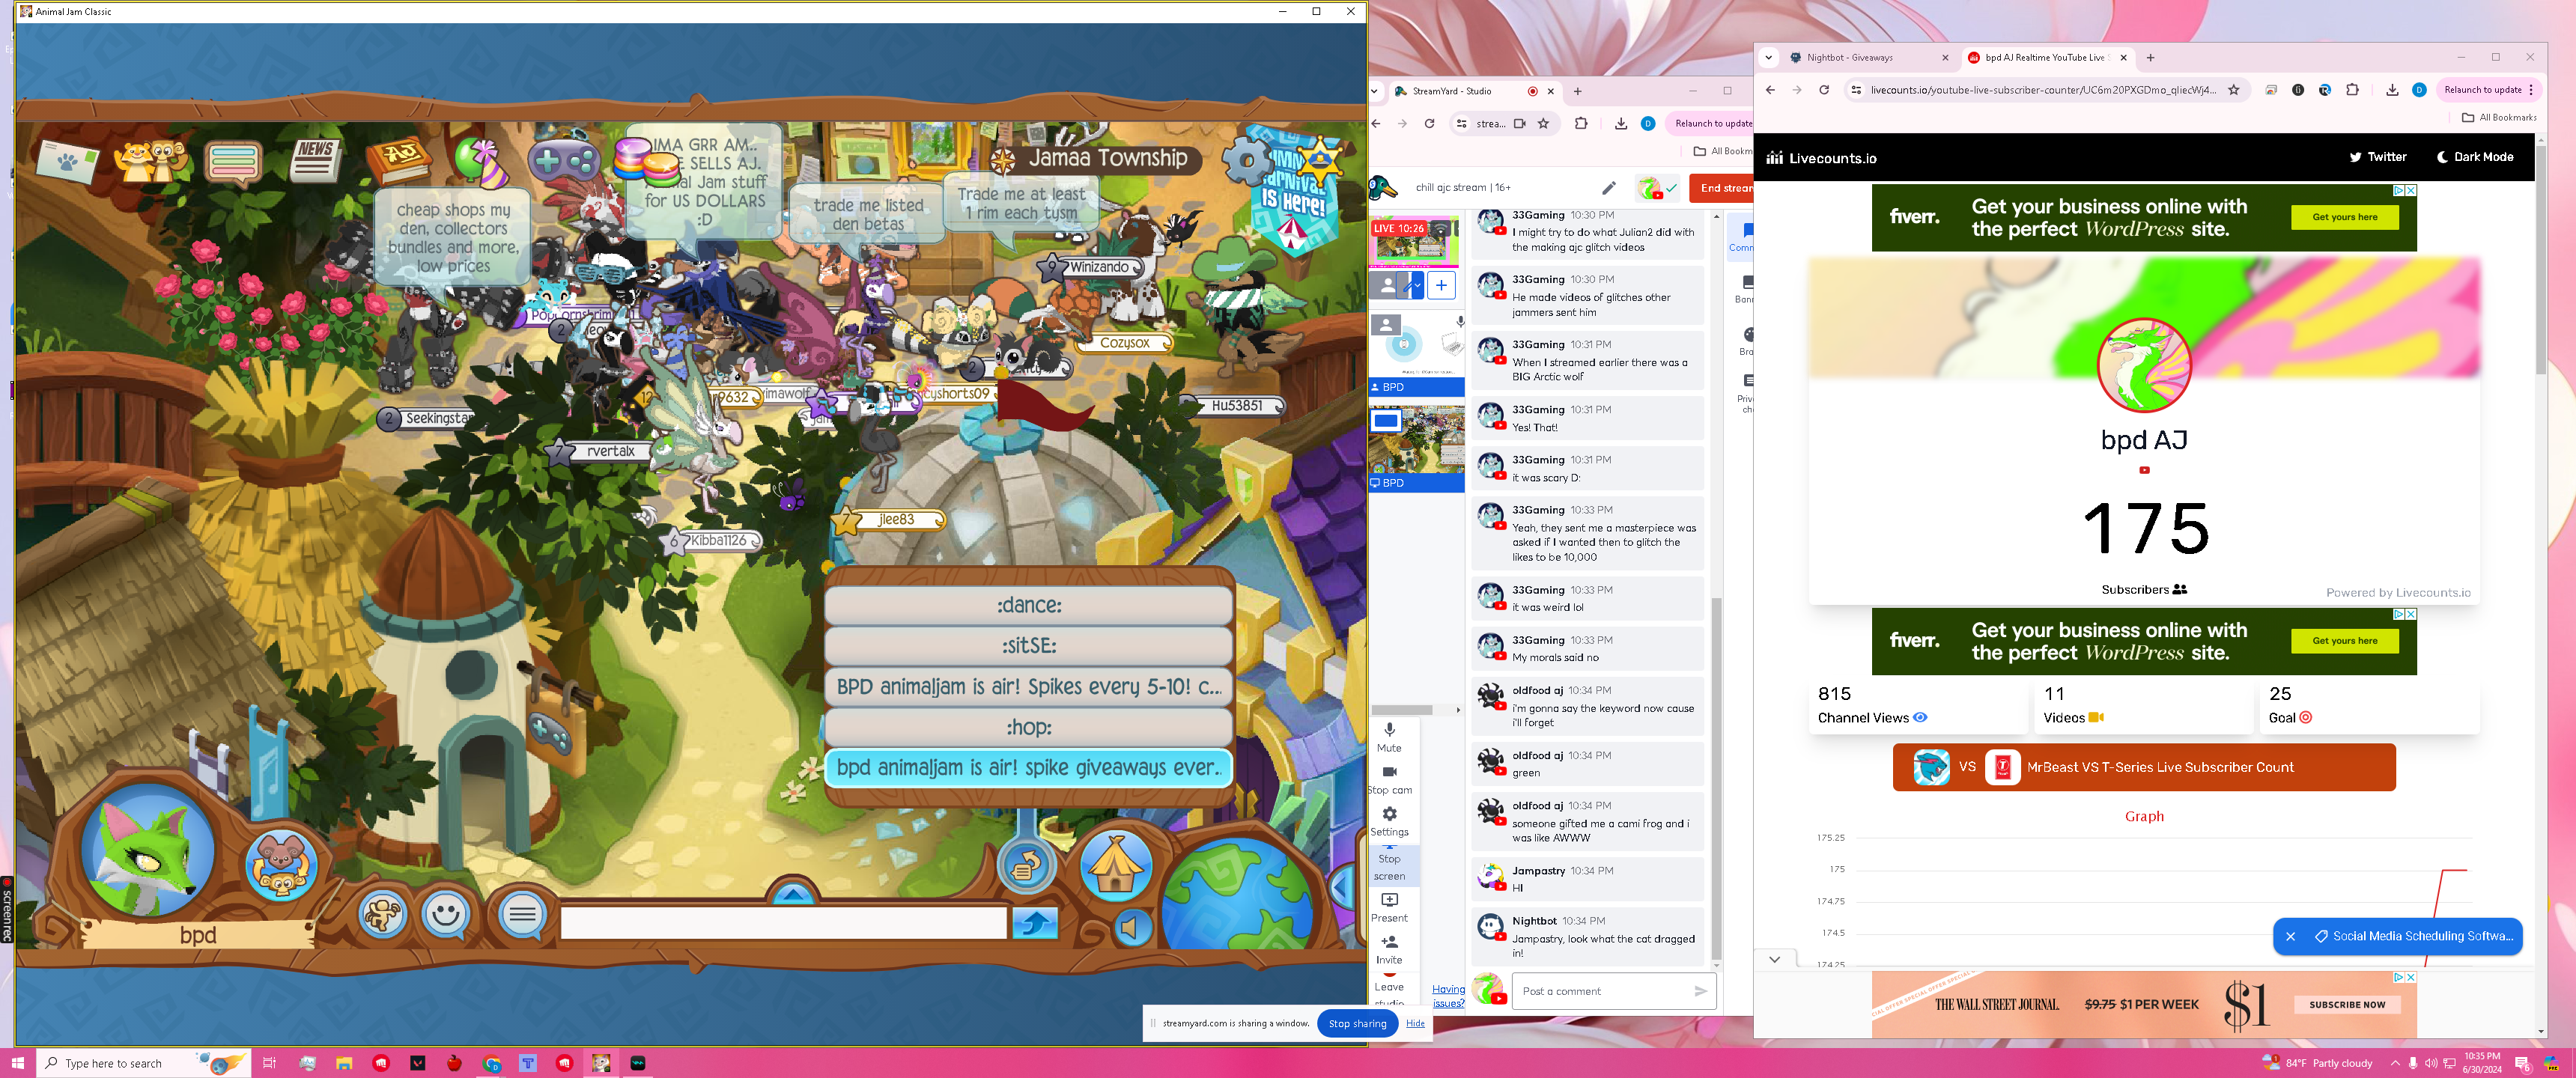Toggle Dark Mode on Livecounts
This screenshot has width=2576, height=1078.
pos(2475,157)
